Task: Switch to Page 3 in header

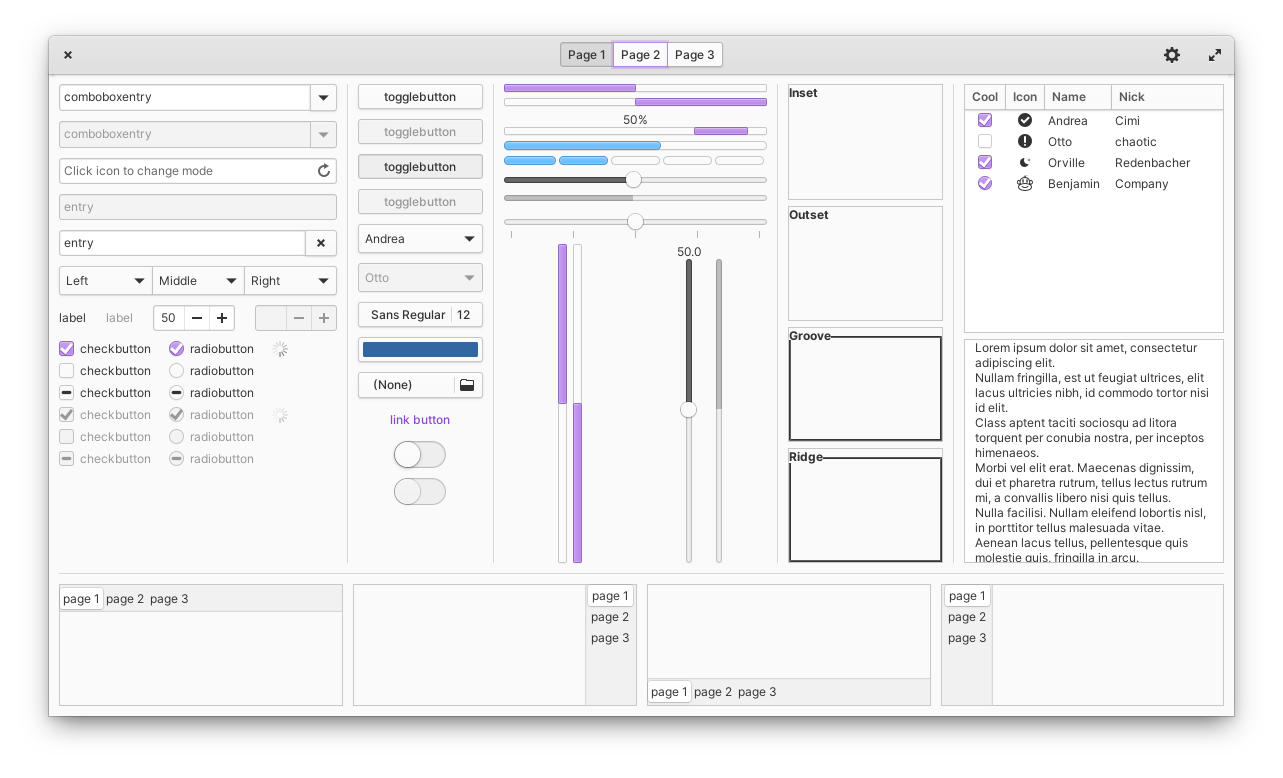Action: coord(695,55)
